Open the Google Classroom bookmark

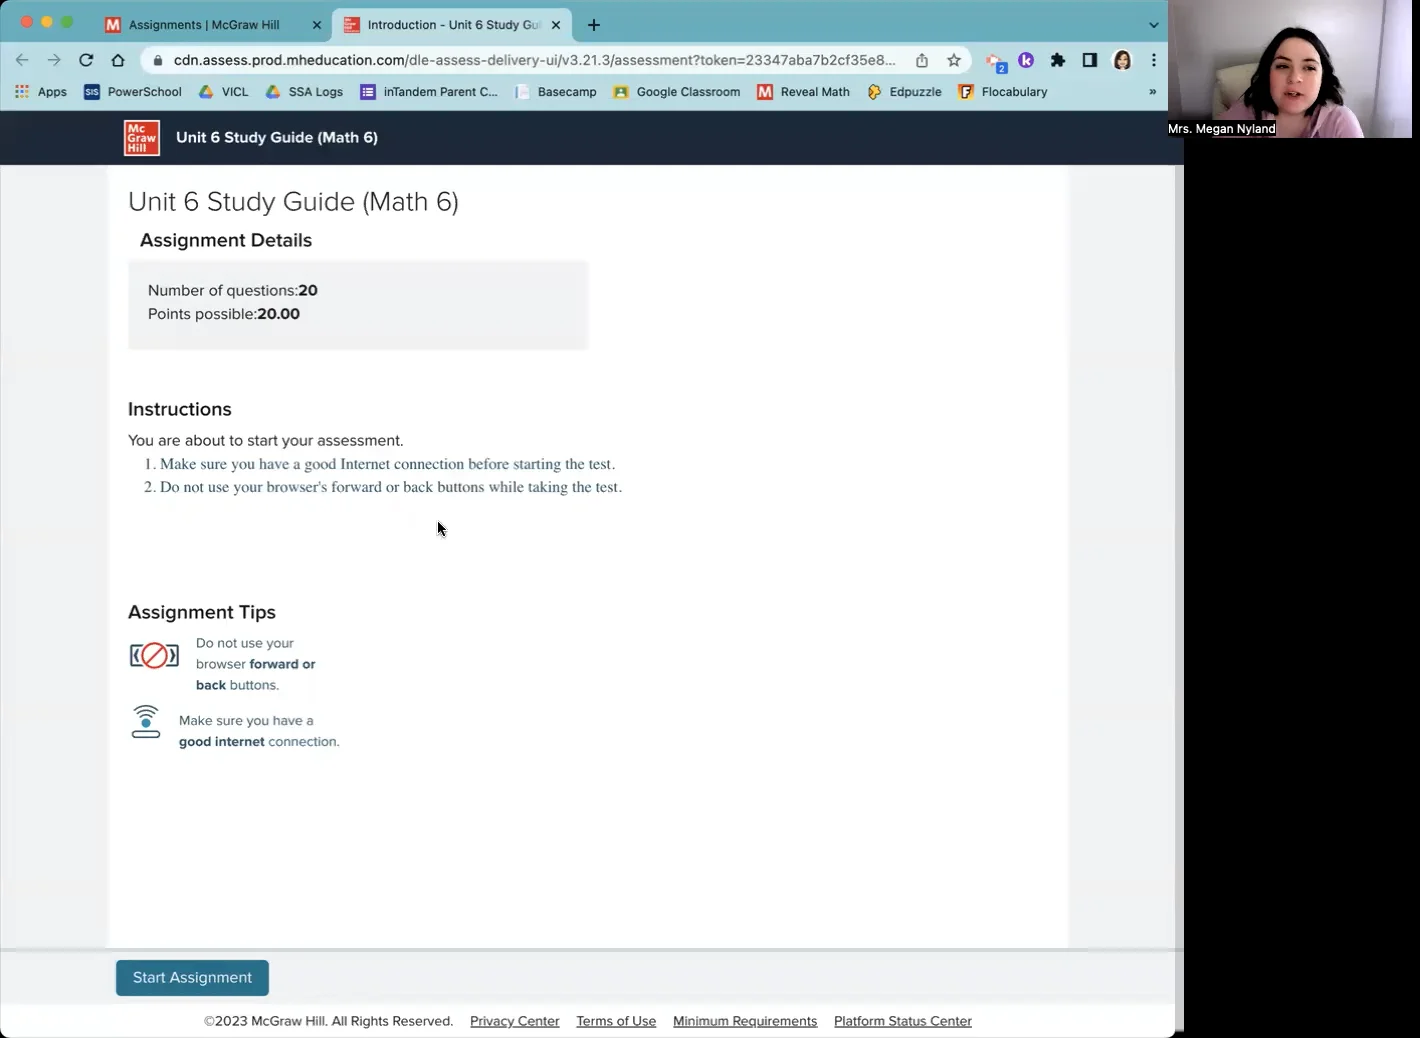[x=677, y=92]
